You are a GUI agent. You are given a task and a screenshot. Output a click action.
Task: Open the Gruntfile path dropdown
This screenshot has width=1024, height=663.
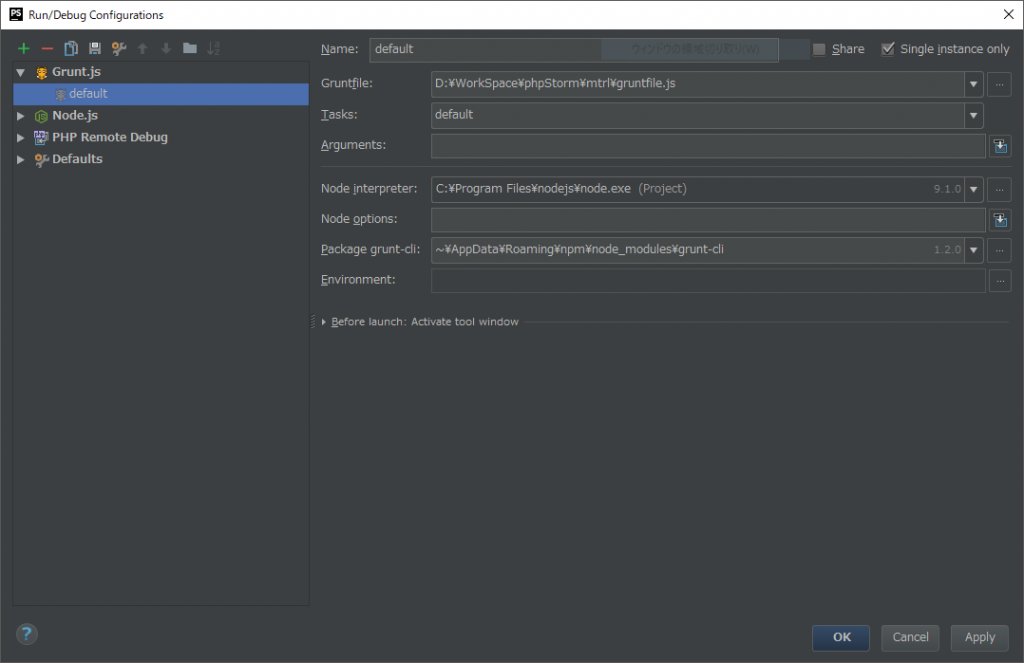974,84
